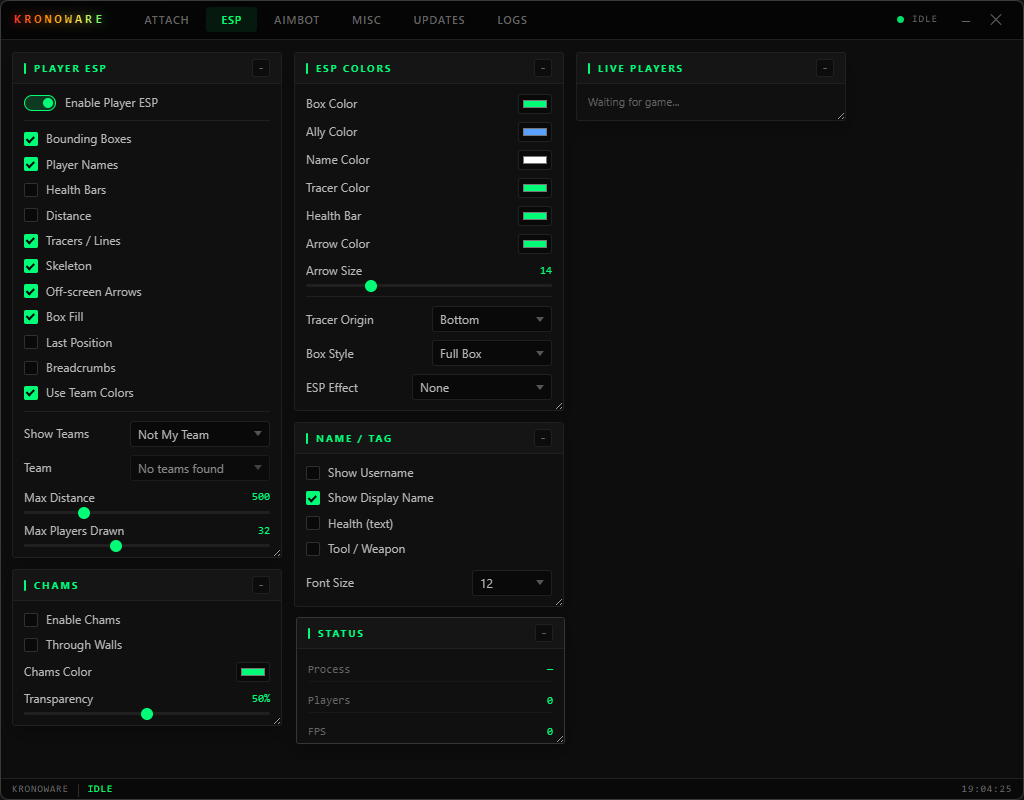Click the Max Distance value 500
1024x800 pixels.
point(261,497)
